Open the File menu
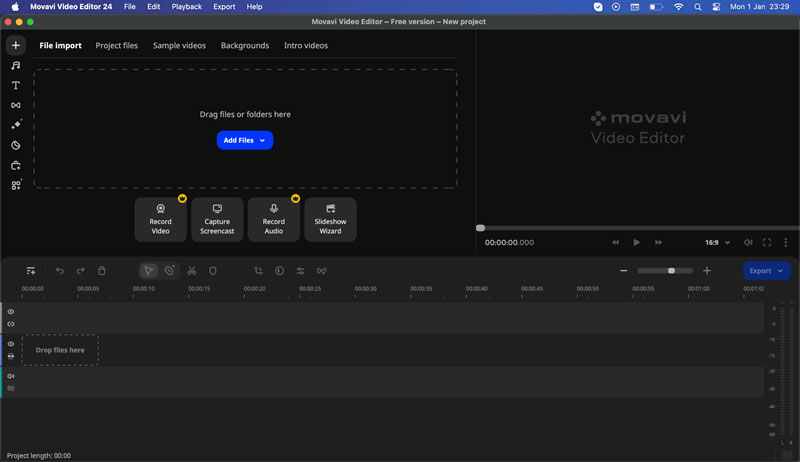Viewport: 800px width, 462px height. click(130, 7)
